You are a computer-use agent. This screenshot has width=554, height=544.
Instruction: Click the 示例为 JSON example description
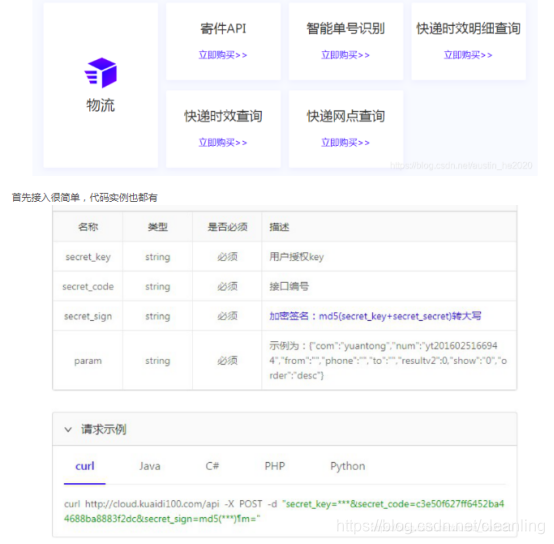tap(388, 361)
